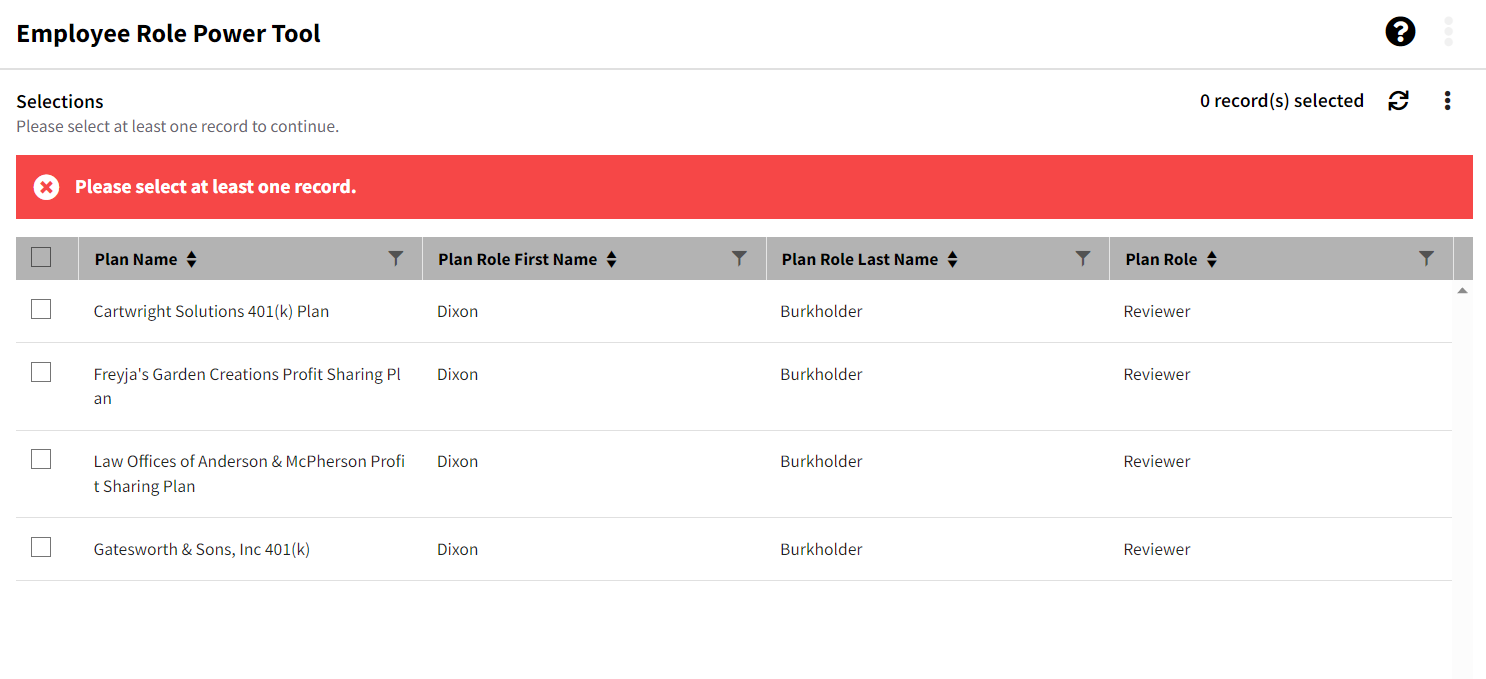Viewport: 1486px width, 679px height.
Task: Open the help question mark icon
Action: 1400,32
